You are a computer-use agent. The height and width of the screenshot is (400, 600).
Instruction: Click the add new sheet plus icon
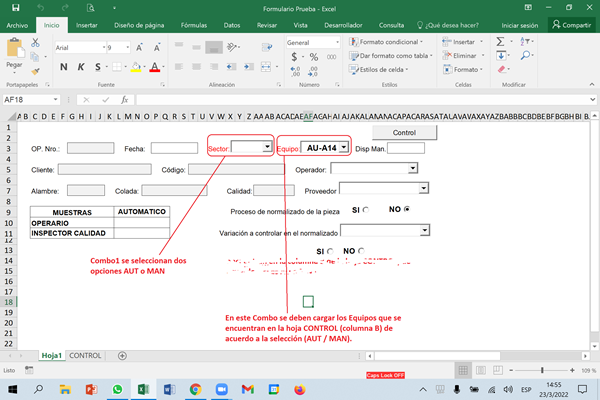122,355
